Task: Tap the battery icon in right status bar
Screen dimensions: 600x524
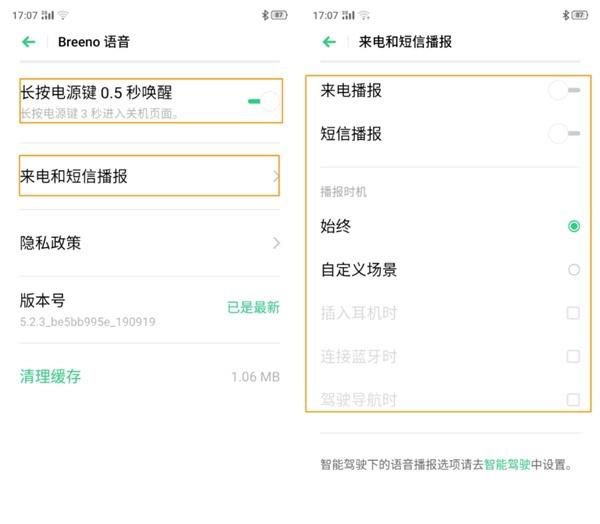Action: [x=579, y=15]
